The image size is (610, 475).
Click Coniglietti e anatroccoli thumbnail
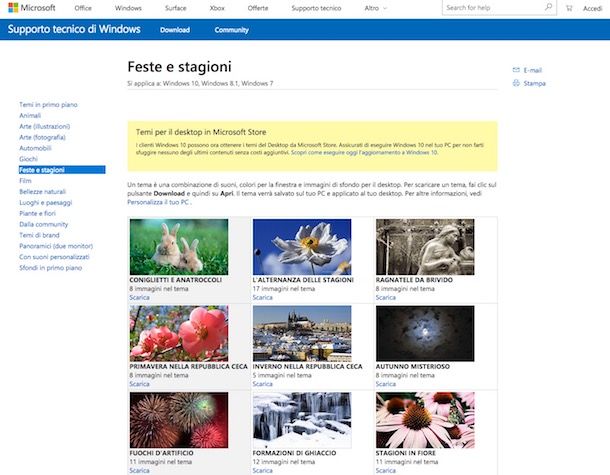coord(179,247)
